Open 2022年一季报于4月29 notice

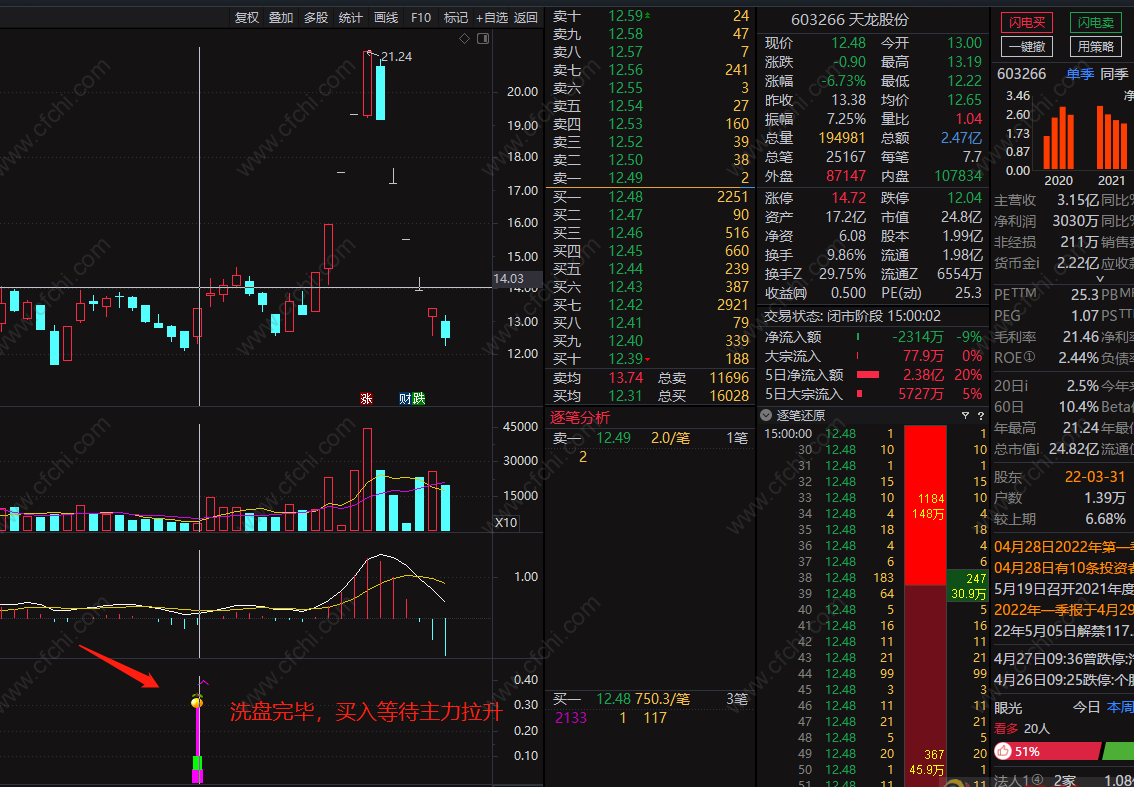click(x=1064, y=610)
